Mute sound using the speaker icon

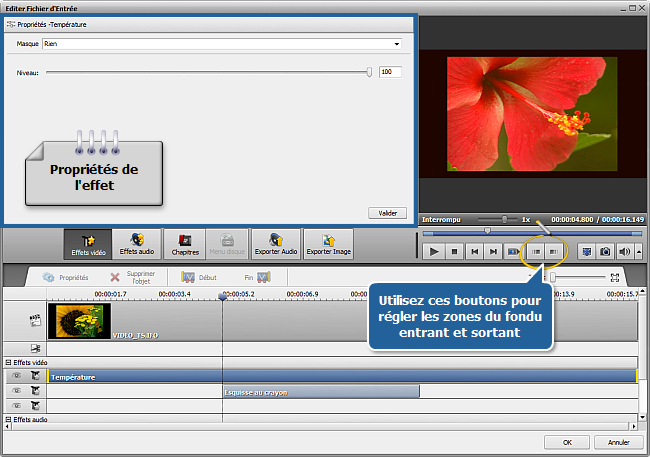623,252
